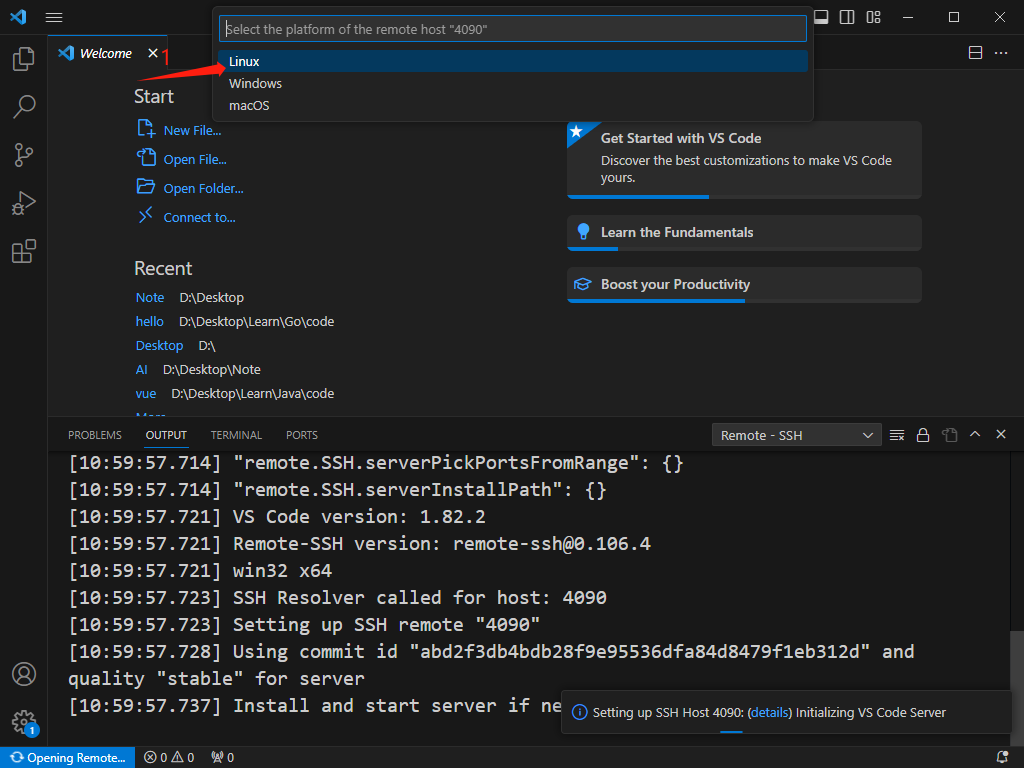This screenshot has height=768, width=1024.
Task: Select the Welcome editor tab
Action: point(107,53)
